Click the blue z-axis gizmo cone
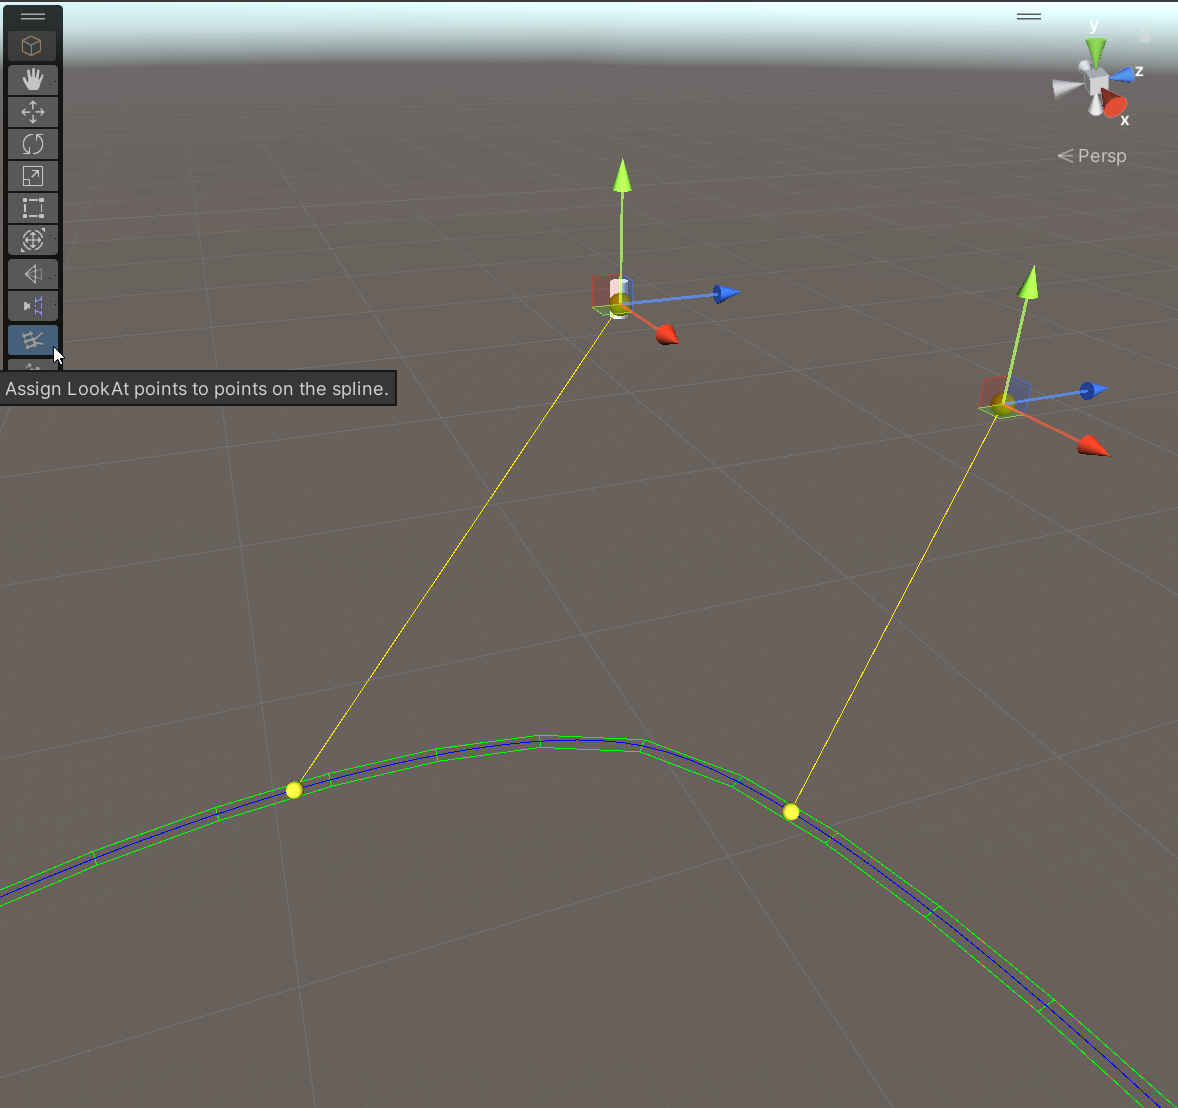Image resolution: width=1178 pixels, height=1108 pixels. point(1123,75)
